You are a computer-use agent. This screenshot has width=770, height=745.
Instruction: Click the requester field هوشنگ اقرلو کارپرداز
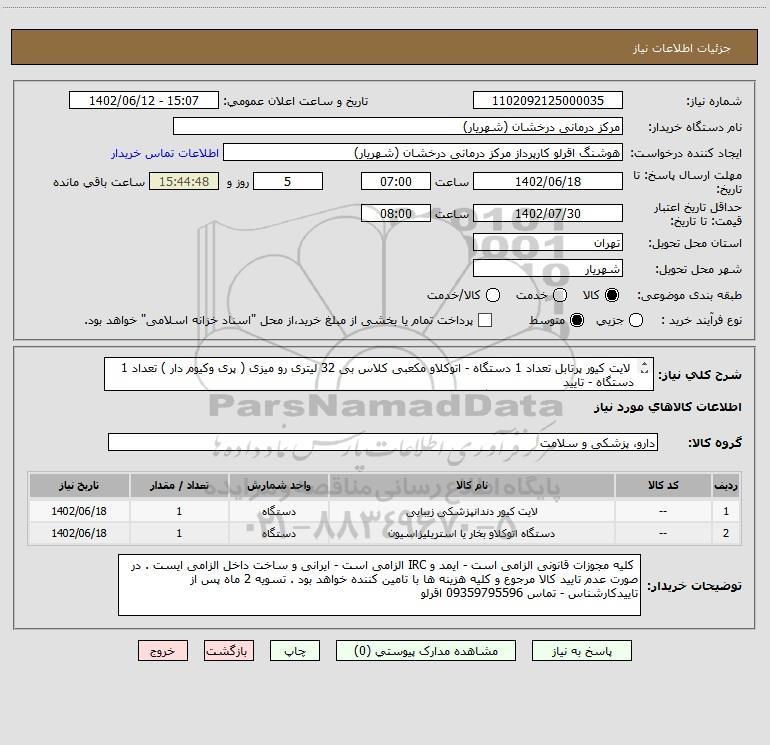click(423, 152)
